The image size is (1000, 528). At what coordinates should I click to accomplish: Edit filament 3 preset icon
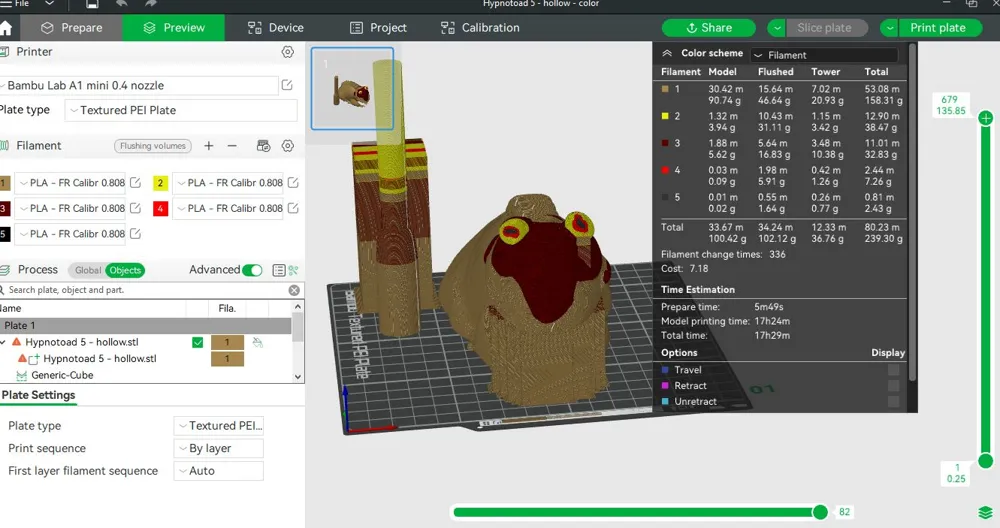(135, 208)
